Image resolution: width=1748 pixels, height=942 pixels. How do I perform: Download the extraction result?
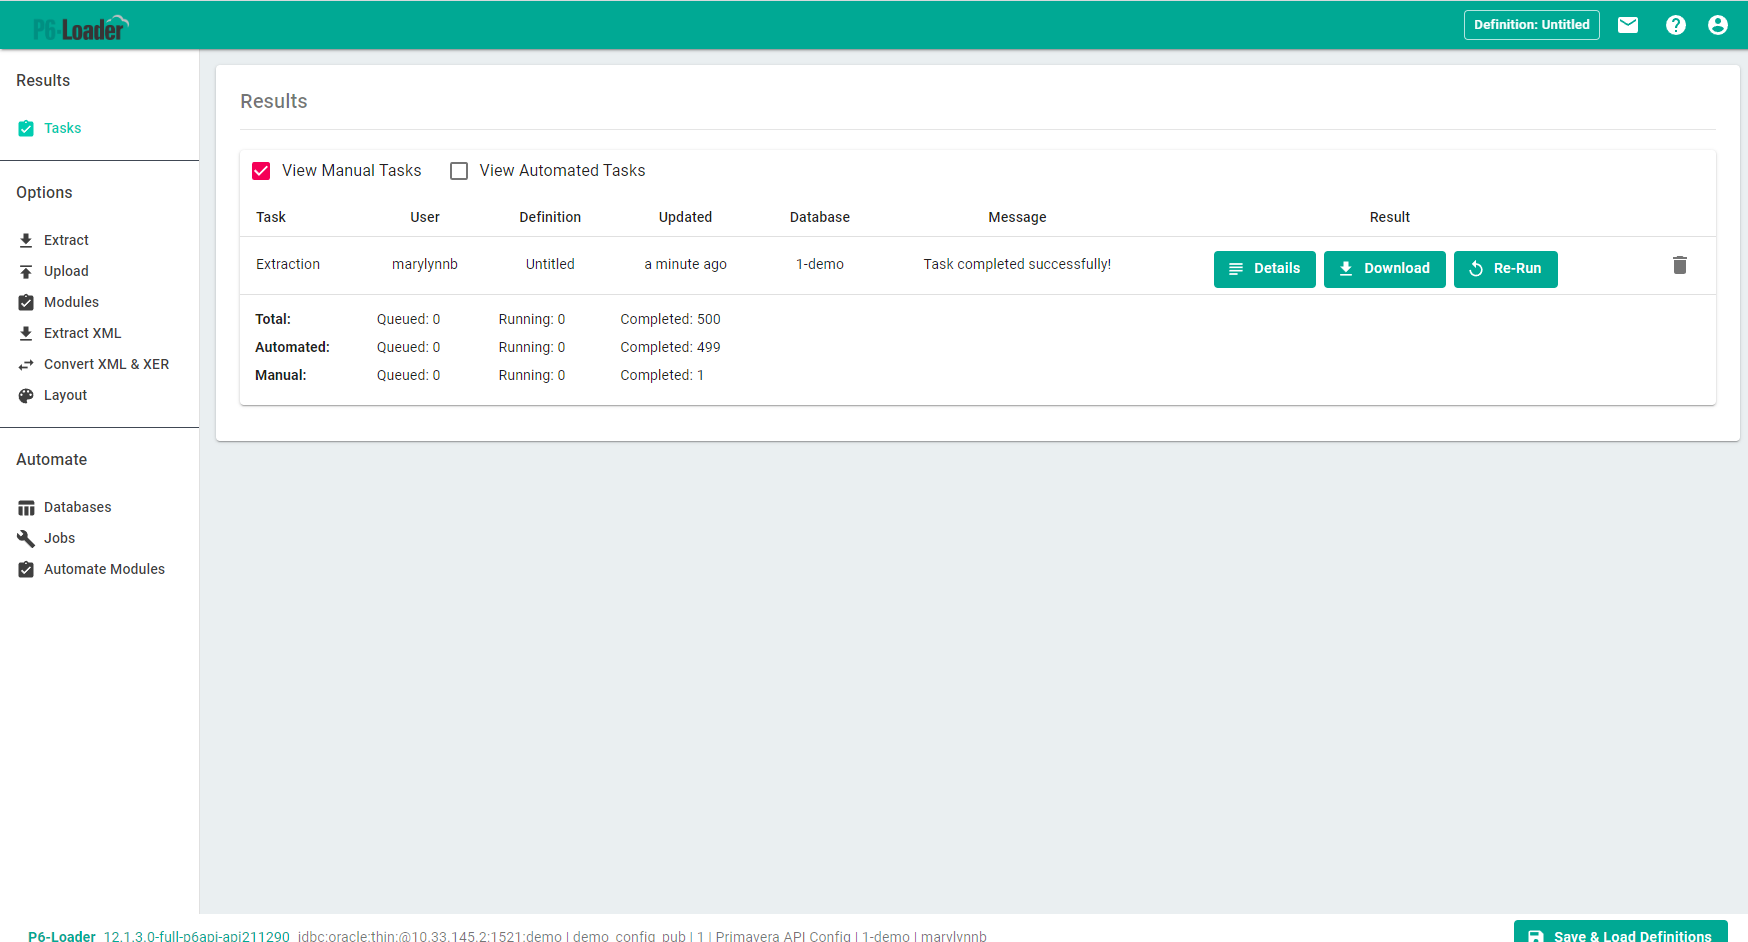tap(1384, 269)
